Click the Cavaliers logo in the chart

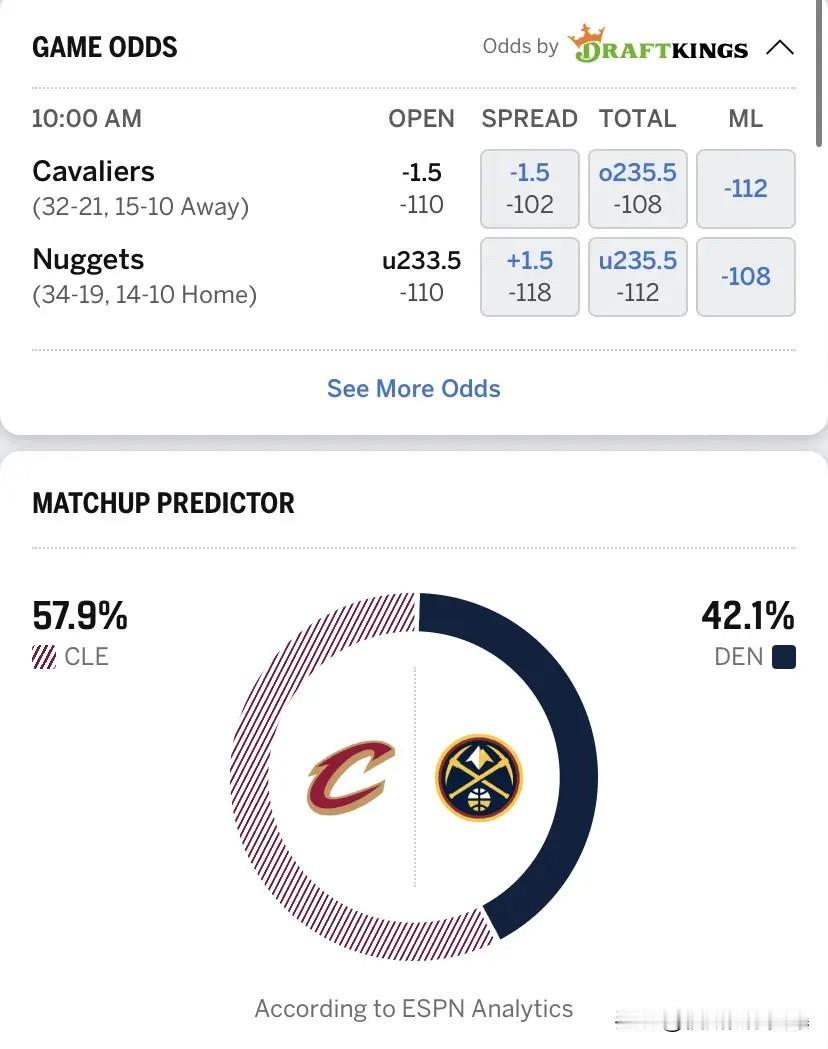tap(350, 777)
